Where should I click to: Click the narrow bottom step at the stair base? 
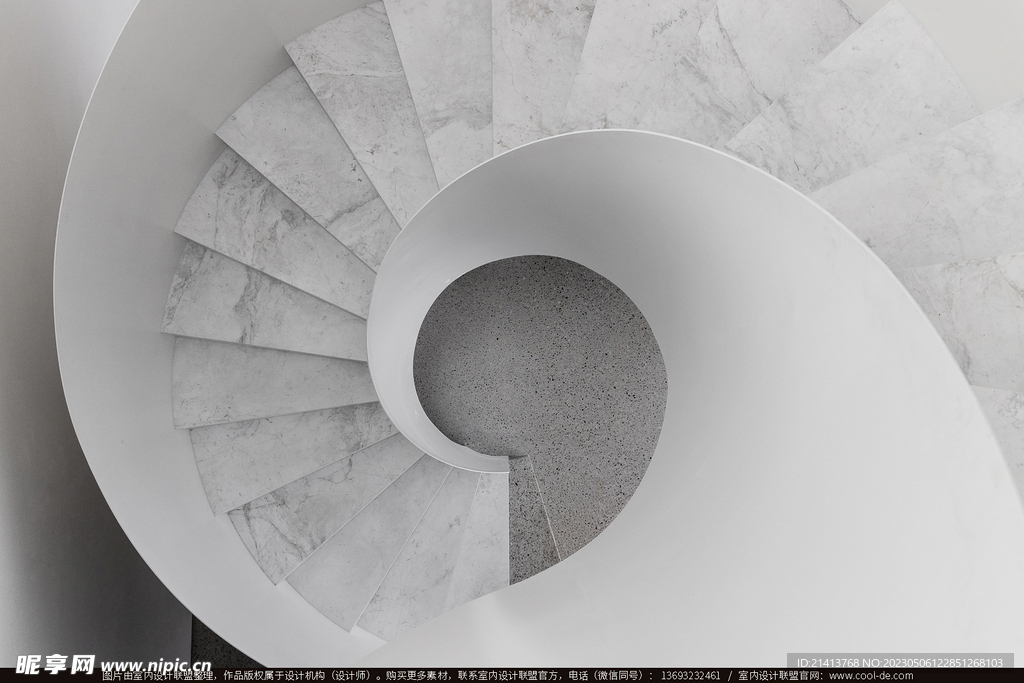[530, 520]
